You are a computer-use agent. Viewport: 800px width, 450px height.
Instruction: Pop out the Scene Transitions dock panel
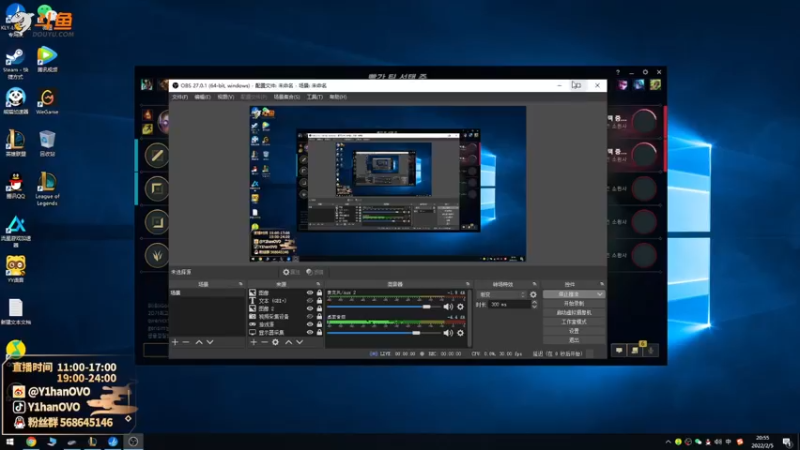(x=535, y=284)
